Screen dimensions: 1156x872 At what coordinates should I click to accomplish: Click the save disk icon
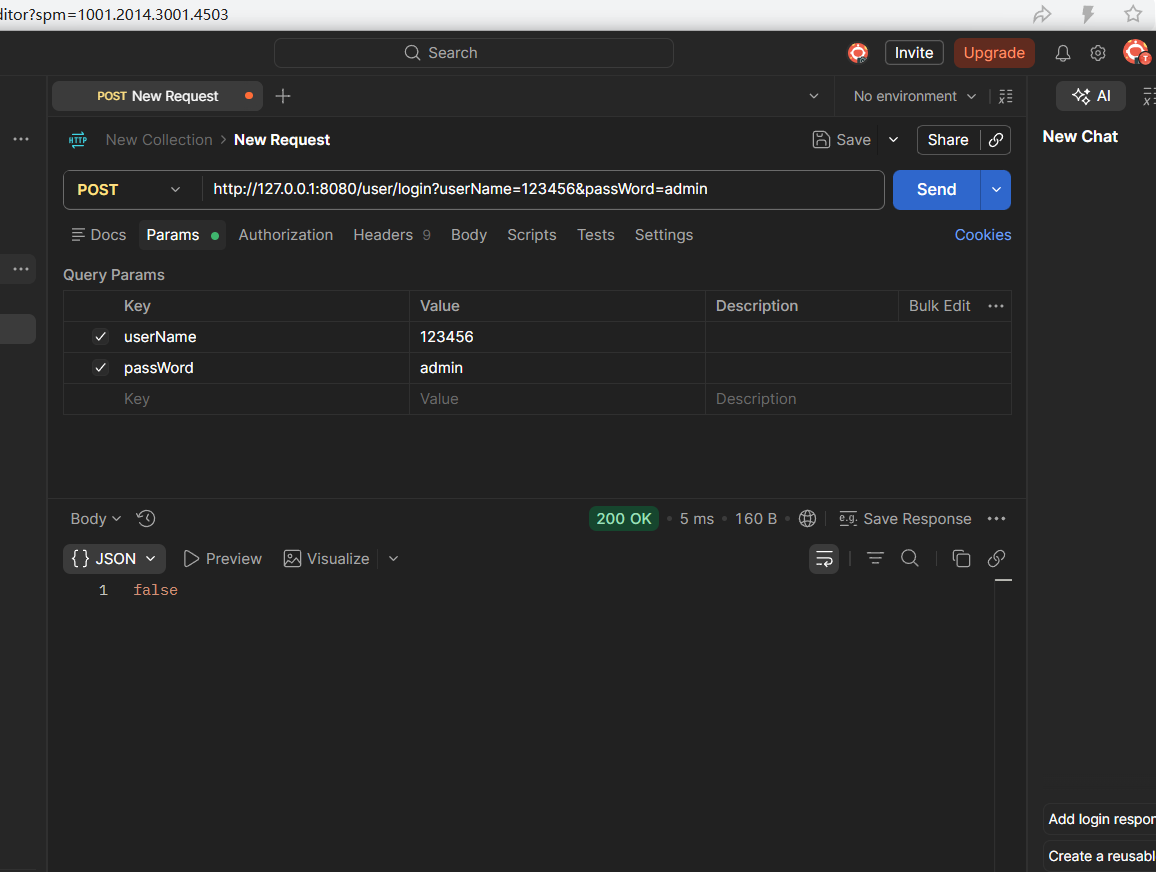[821, 140]
